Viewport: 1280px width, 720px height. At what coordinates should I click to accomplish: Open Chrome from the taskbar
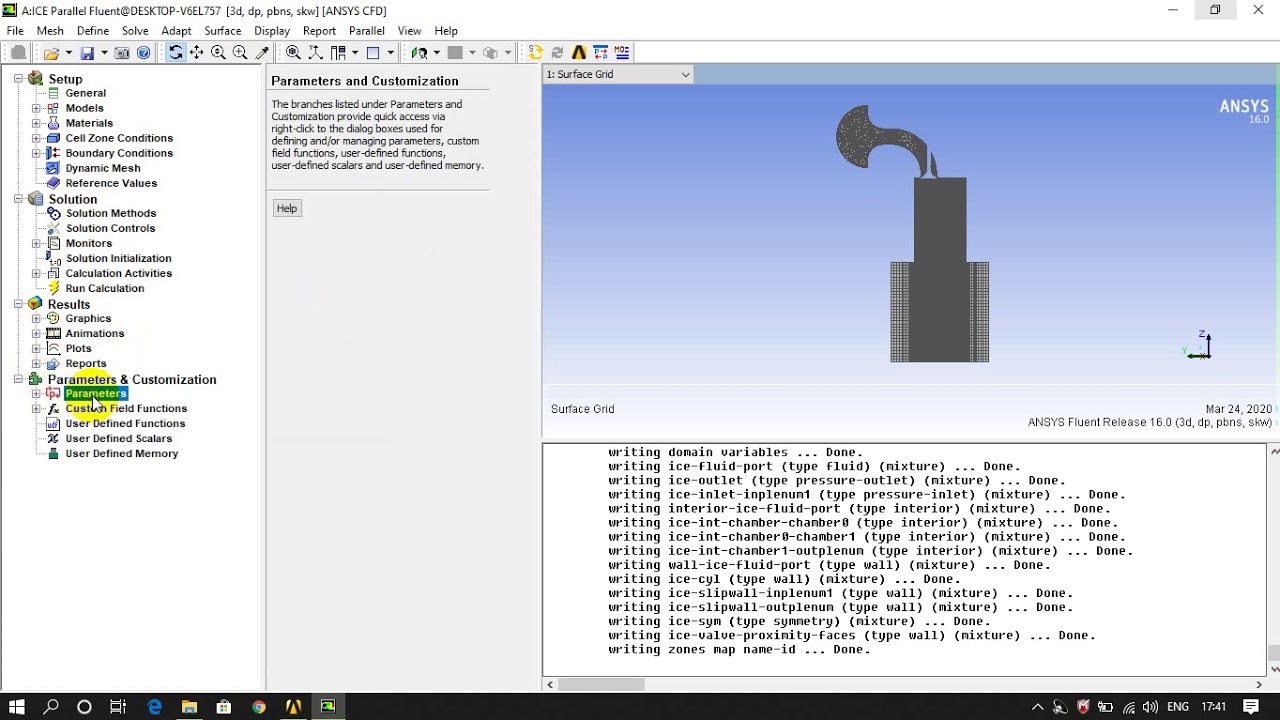tap(259, 707)
